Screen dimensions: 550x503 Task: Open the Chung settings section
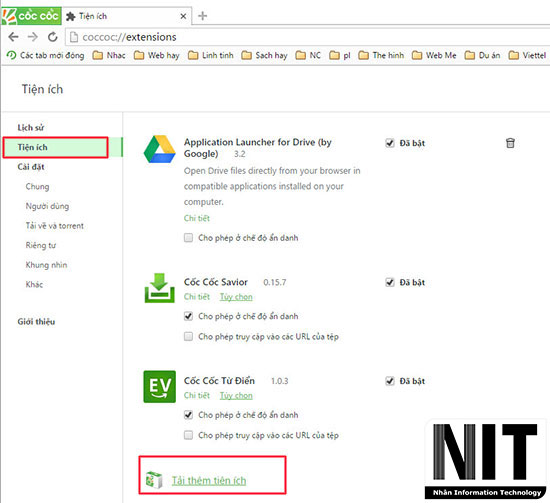[37, 187]
